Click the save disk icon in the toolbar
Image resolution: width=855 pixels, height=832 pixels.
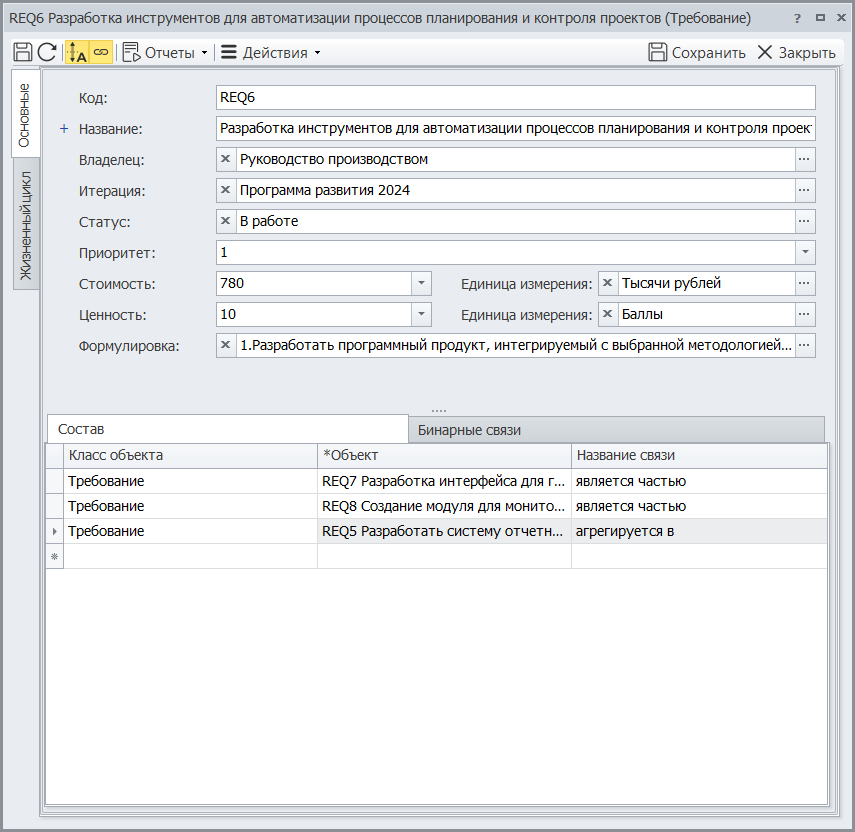pos(22,52)
